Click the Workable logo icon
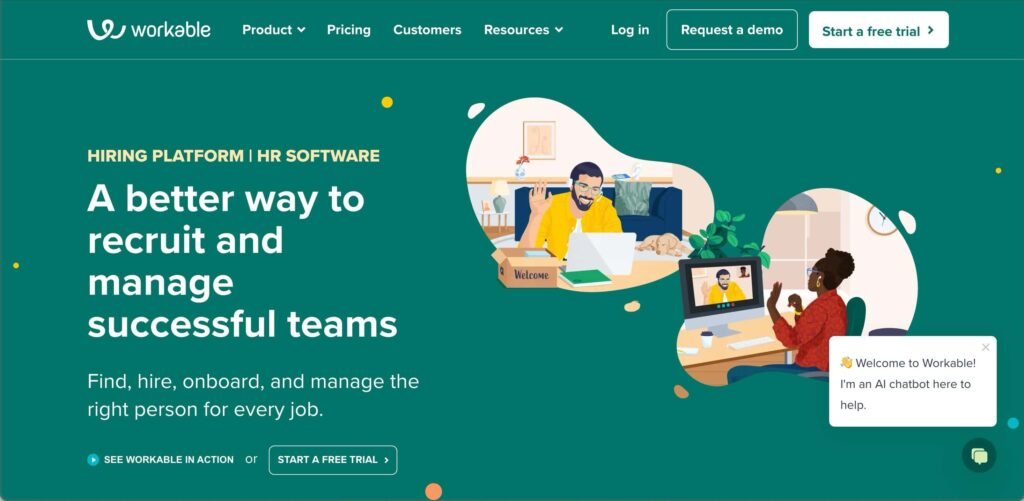Screen dimensions: 1024x501 pyautogui.click(x=106, y=29)
